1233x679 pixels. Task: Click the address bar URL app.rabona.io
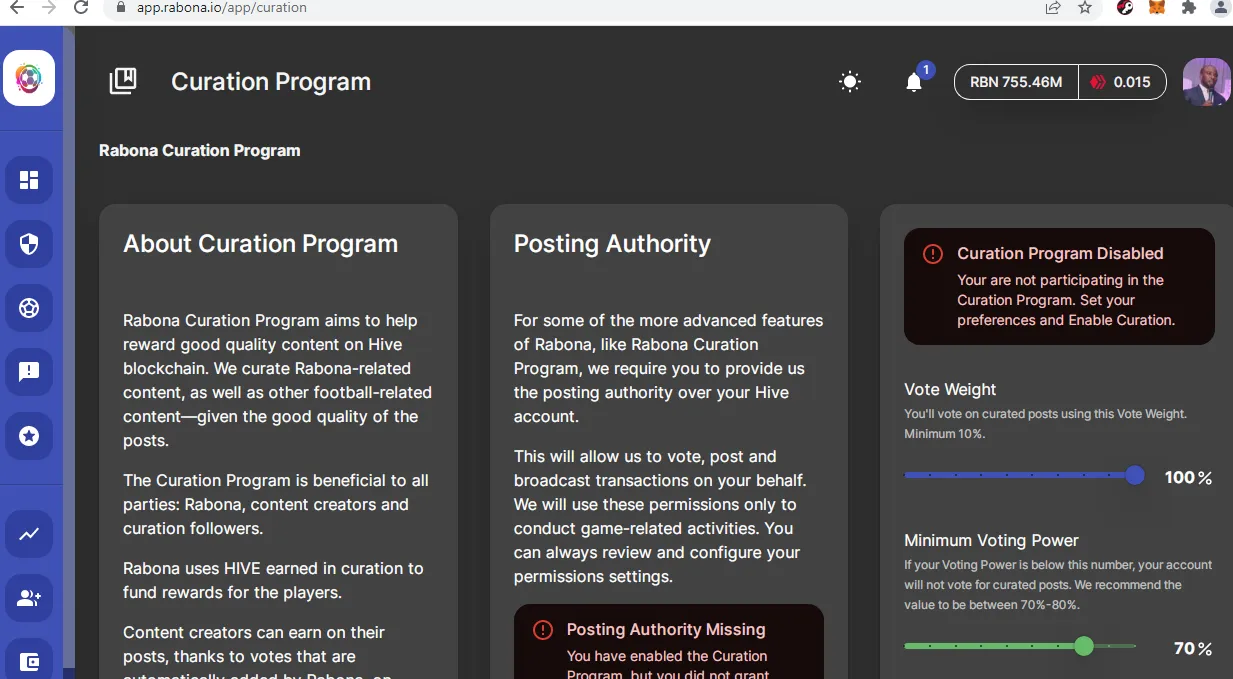tap(222, 7)
